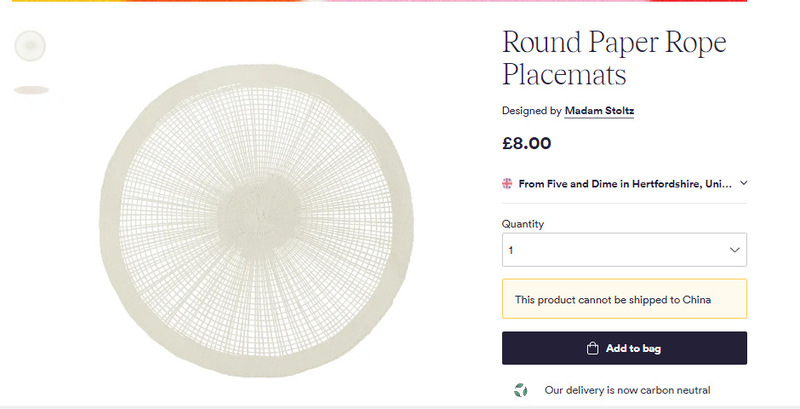The image size is (800, 409).
Task: Click the Quantity dropdown chevron arrow
Action: click(x=734, y=250)
